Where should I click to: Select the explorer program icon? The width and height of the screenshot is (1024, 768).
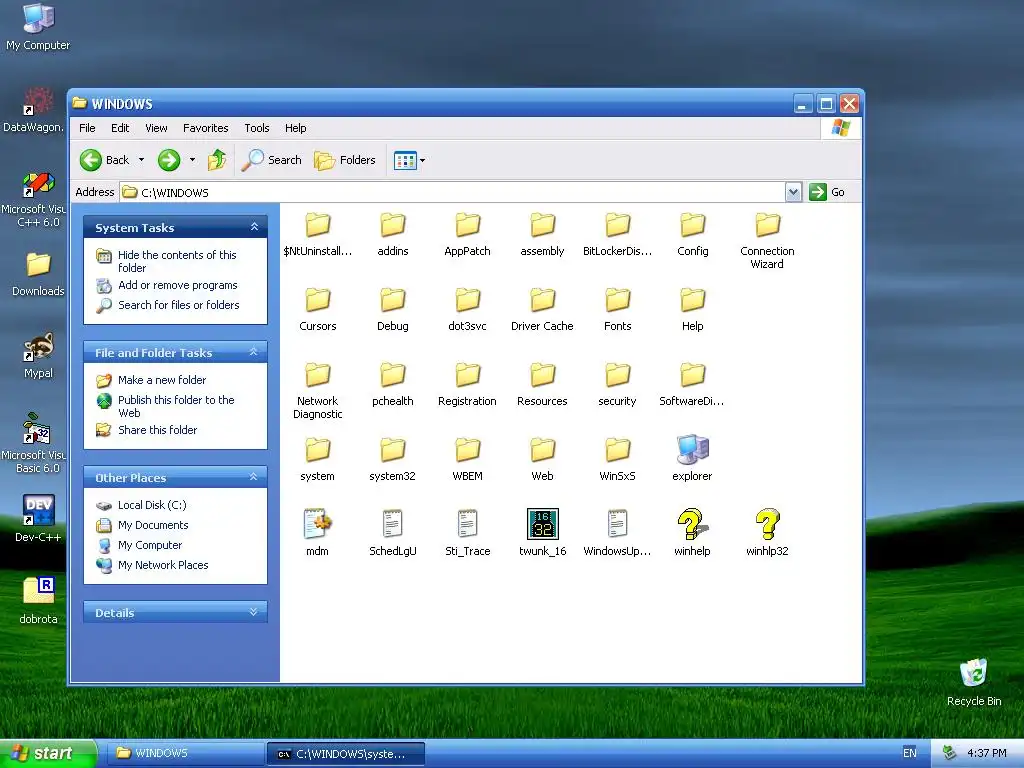click(x=692, y=458)
